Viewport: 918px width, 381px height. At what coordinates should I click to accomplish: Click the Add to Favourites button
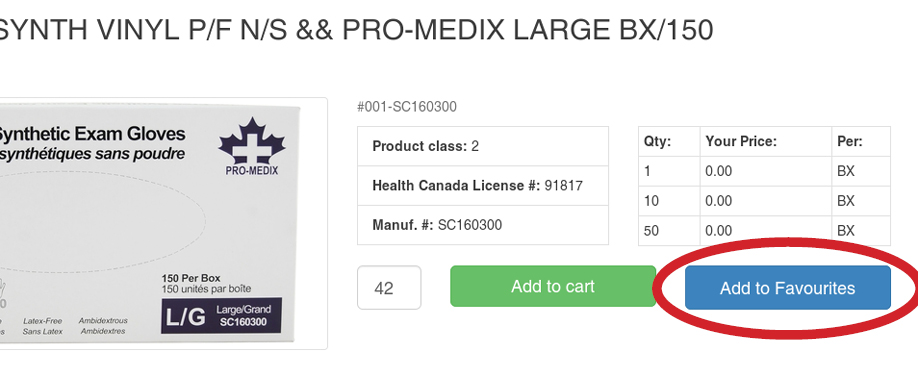pyautogui.click(x=787, y=287)
